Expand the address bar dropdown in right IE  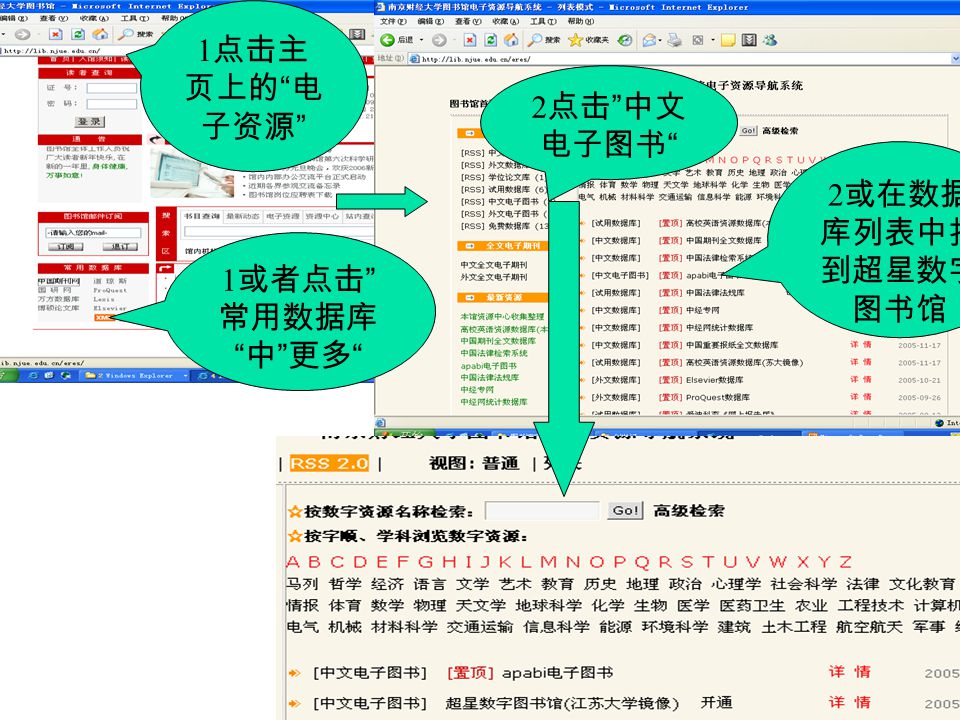[956, 59]
